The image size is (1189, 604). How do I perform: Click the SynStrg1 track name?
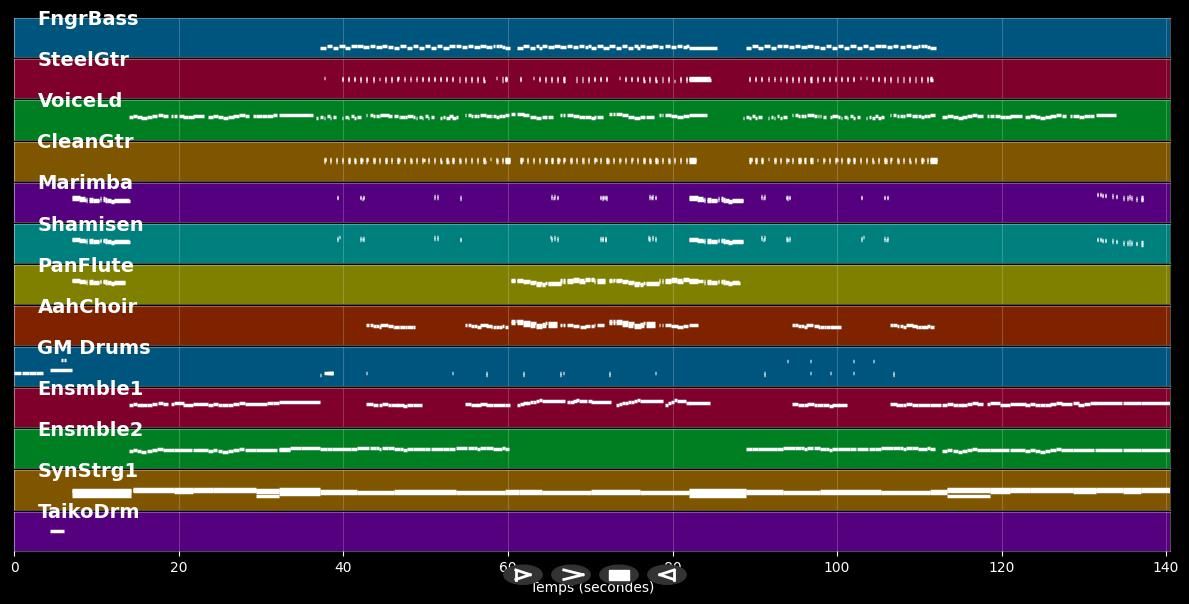coord(88,471)
